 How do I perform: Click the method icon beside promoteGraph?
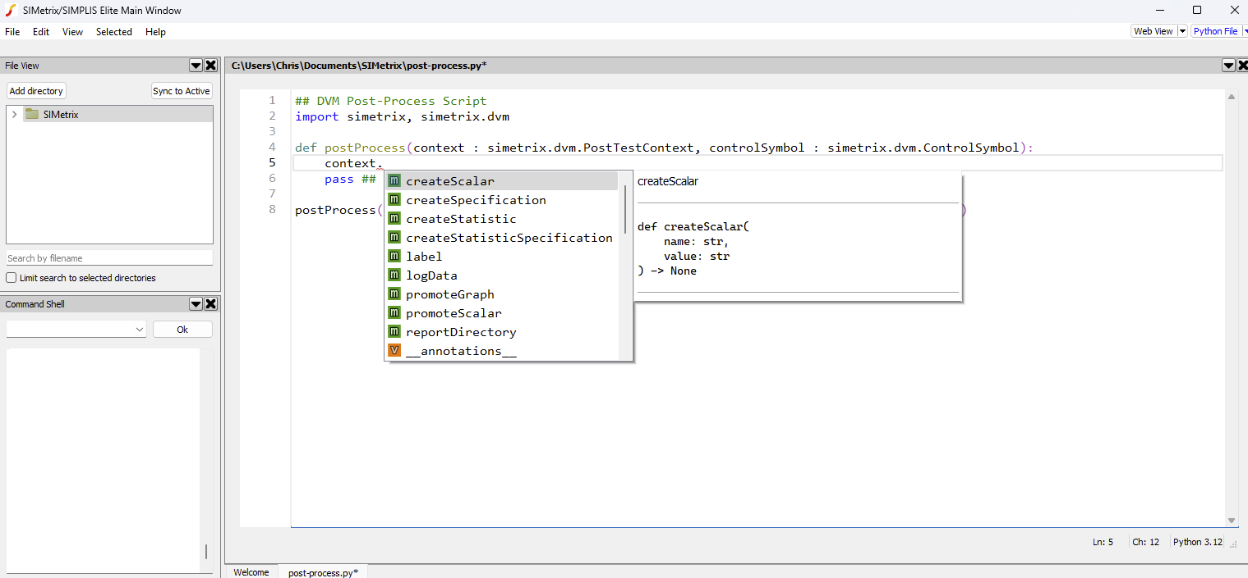(394, 294)
